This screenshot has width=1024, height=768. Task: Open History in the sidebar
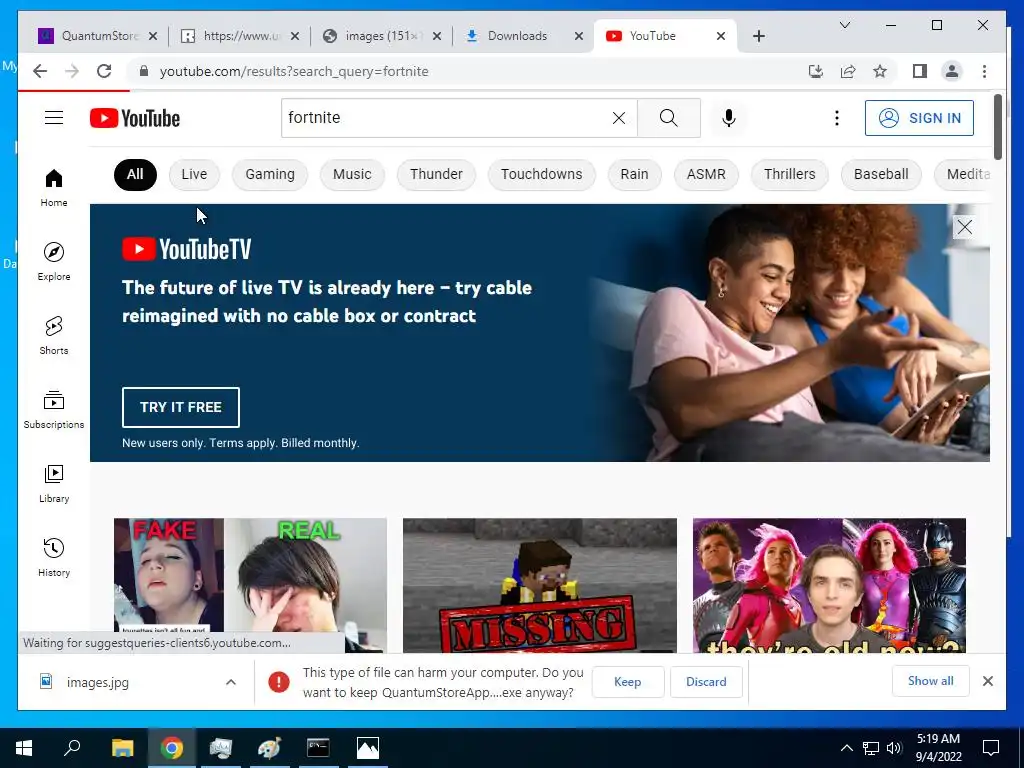(x=54, y=557)
